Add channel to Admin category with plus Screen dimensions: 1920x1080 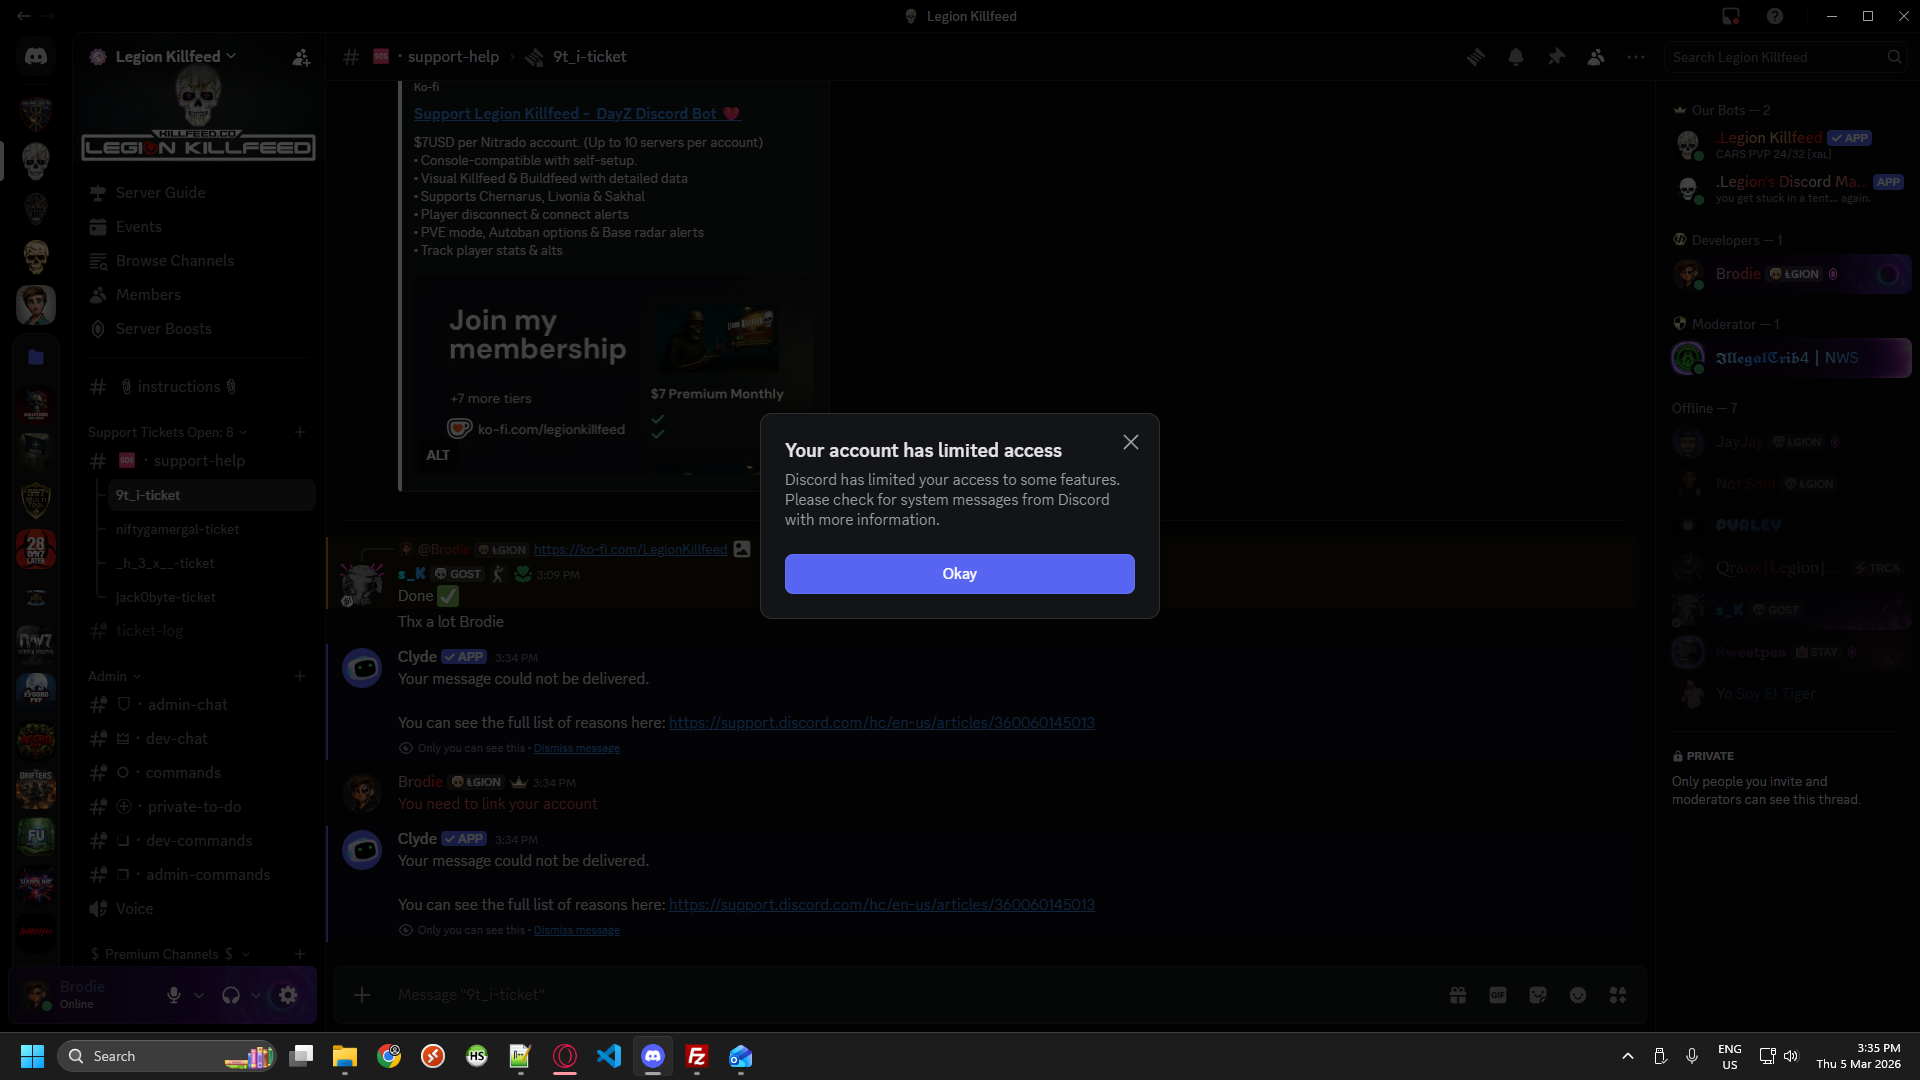coord(300,676)
